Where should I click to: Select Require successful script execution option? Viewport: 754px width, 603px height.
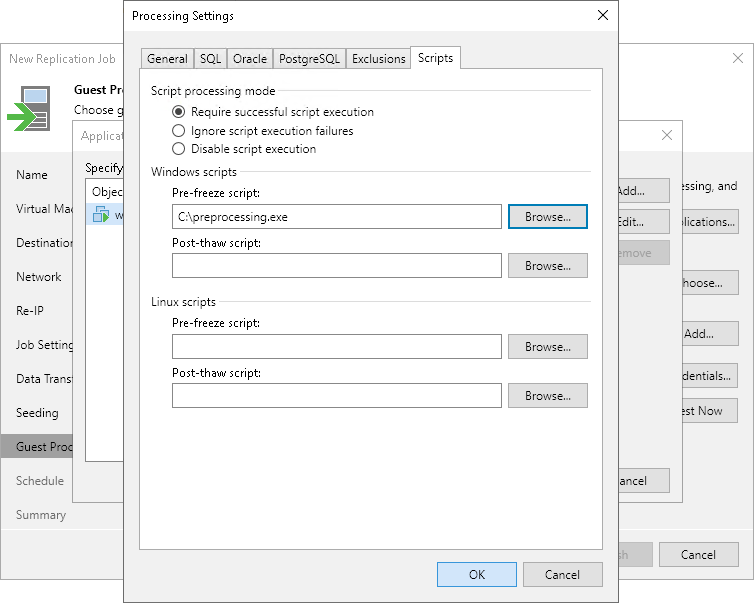(273, 112)
